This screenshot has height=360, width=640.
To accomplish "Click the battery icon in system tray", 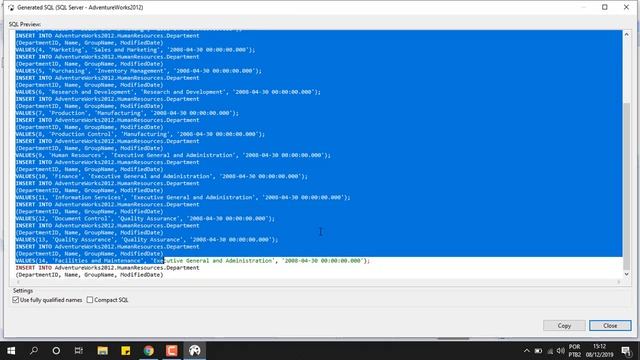I will [x=538, y=351].
